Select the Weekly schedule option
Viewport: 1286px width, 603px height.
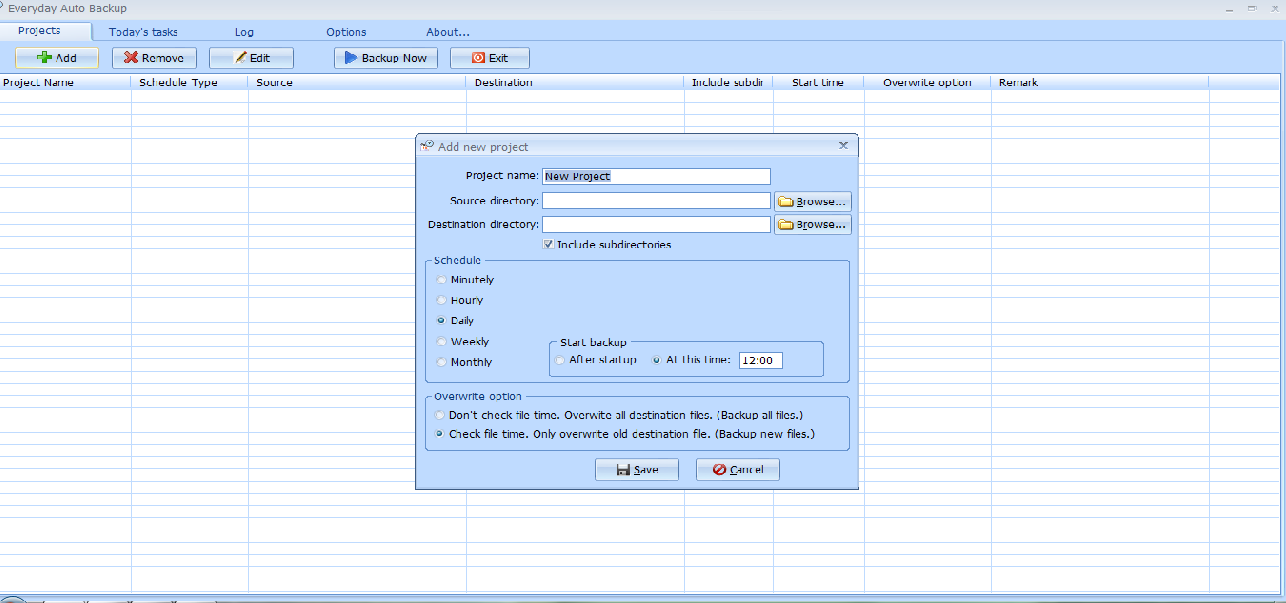click(442, 342)
